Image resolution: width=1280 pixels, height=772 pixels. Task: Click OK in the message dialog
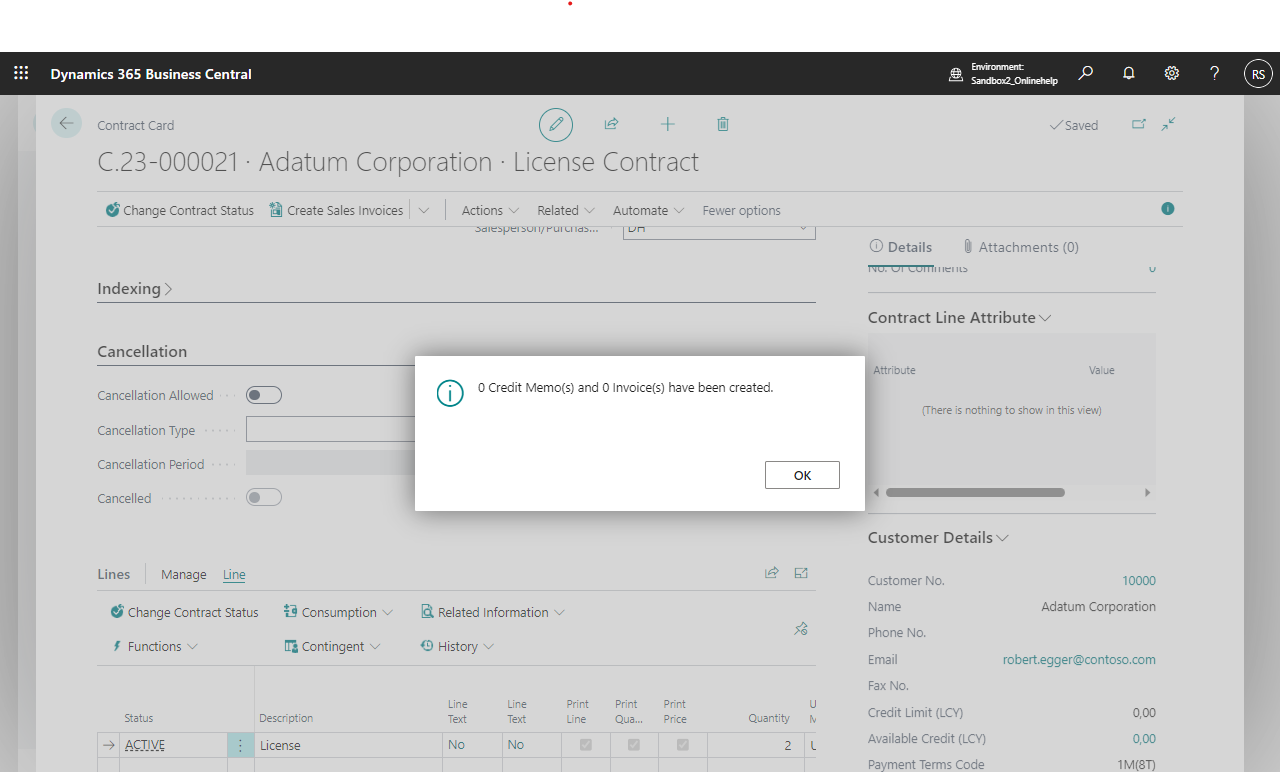[x=801, y=475]
